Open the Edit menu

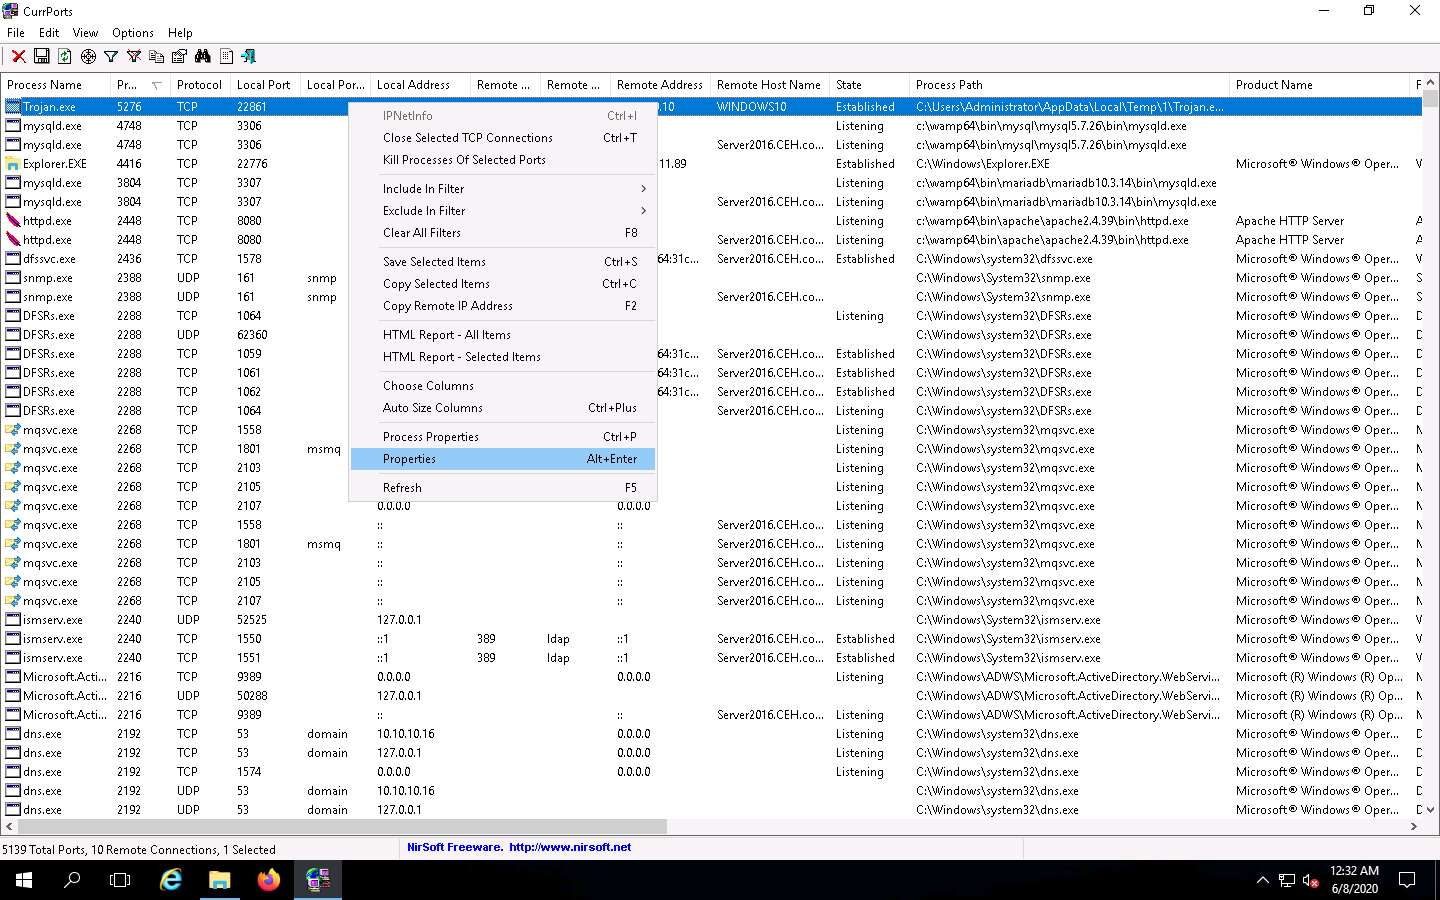coord(49,33)
